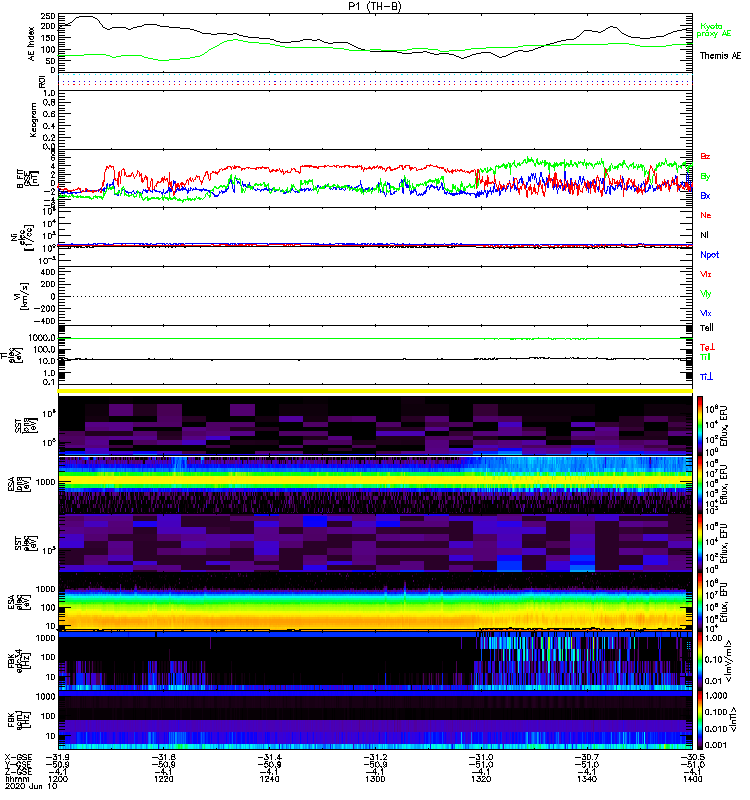This screenshot has height=800, width=750.
Task: Click the "ROI" axis label
Action: pyautogui.click(x=42, y=82)
